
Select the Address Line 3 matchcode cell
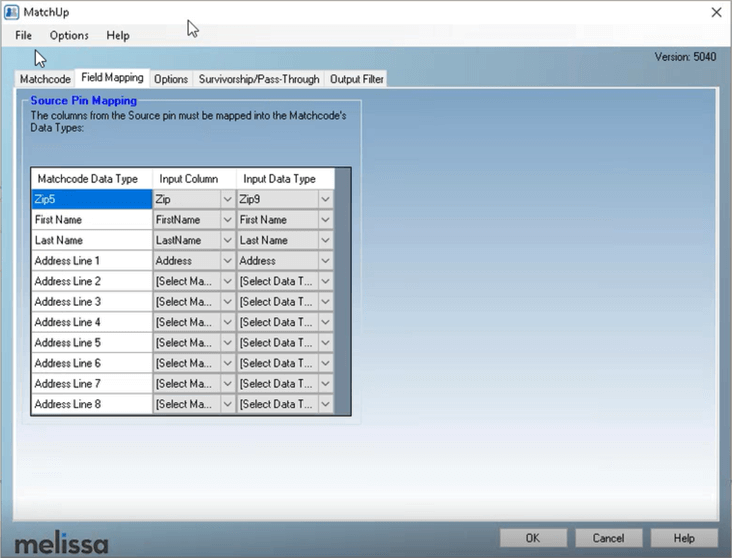[92, 302]
